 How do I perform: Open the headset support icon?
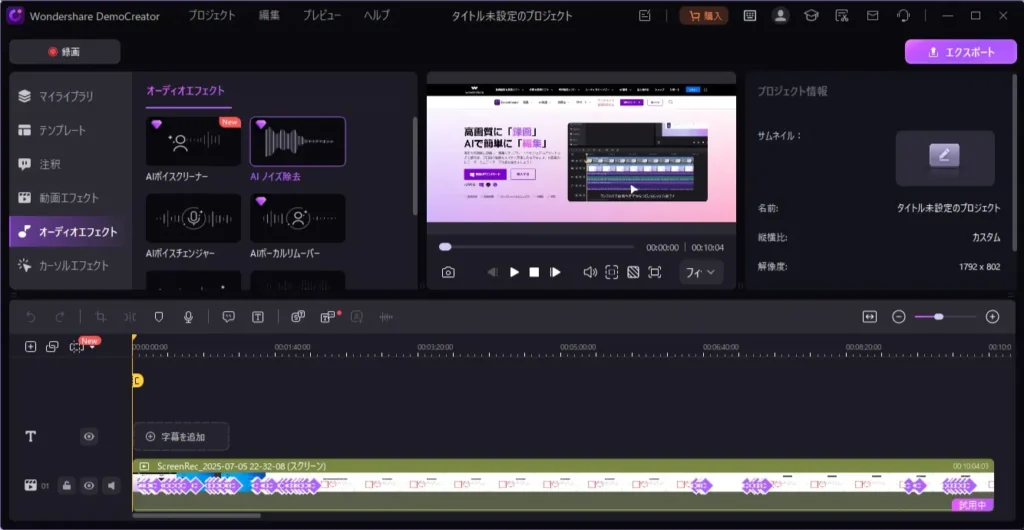[x=903, y=16]
